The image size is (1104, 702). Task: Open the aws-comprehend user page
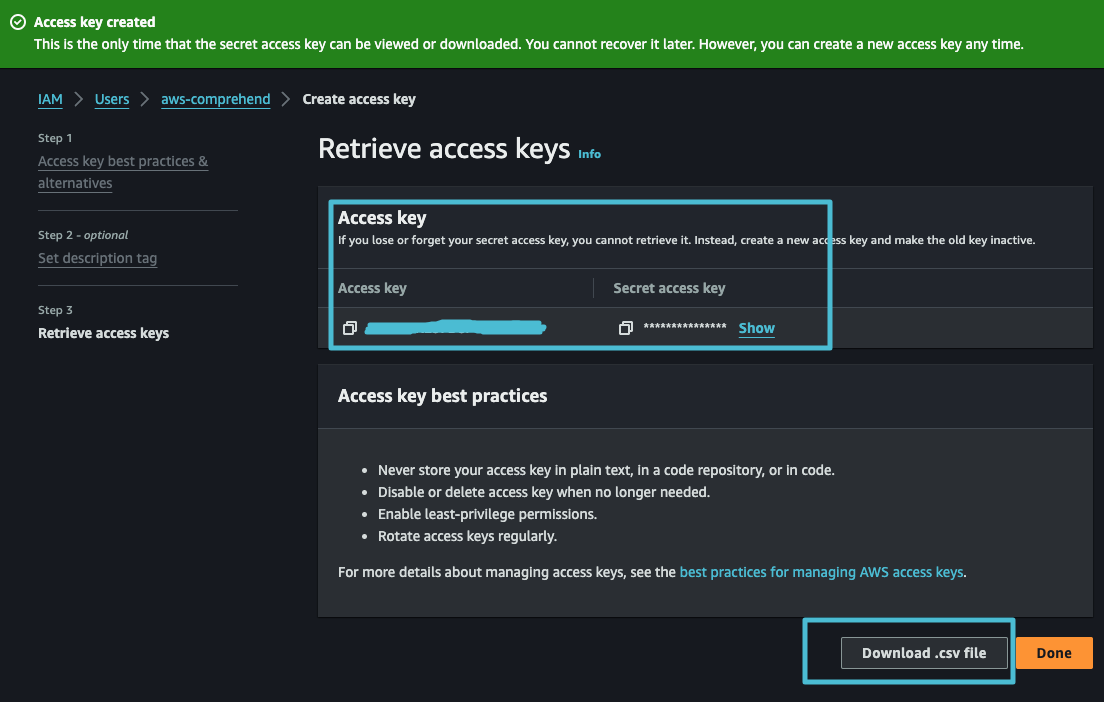(215, 99)
